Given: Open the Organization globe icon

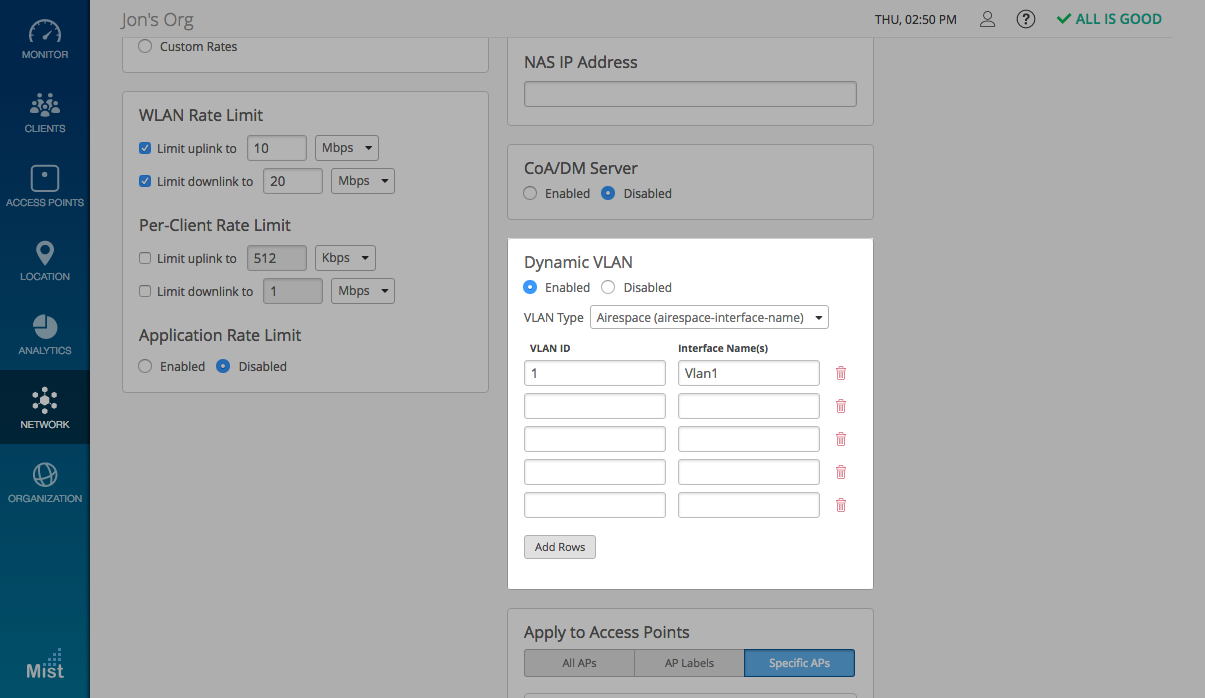Looking at the screenshot, I should (45, 483).
